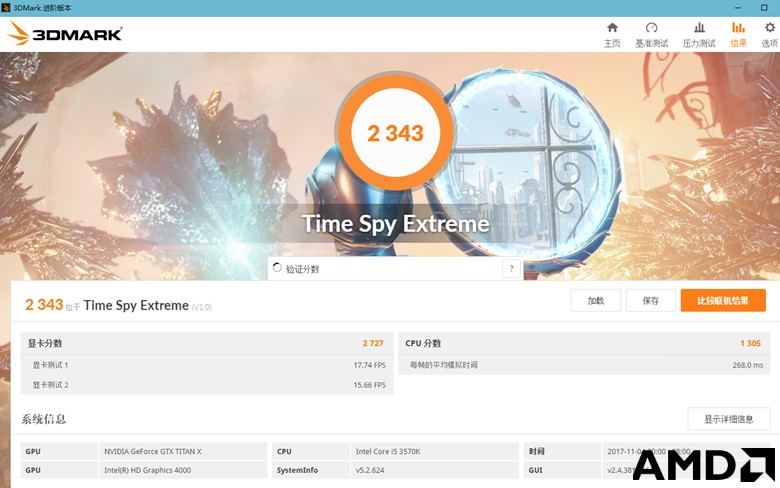The width and height of the screenshot is (780, 488).
Task: Click the 保存 save button
Action: [x=651, y=300]
